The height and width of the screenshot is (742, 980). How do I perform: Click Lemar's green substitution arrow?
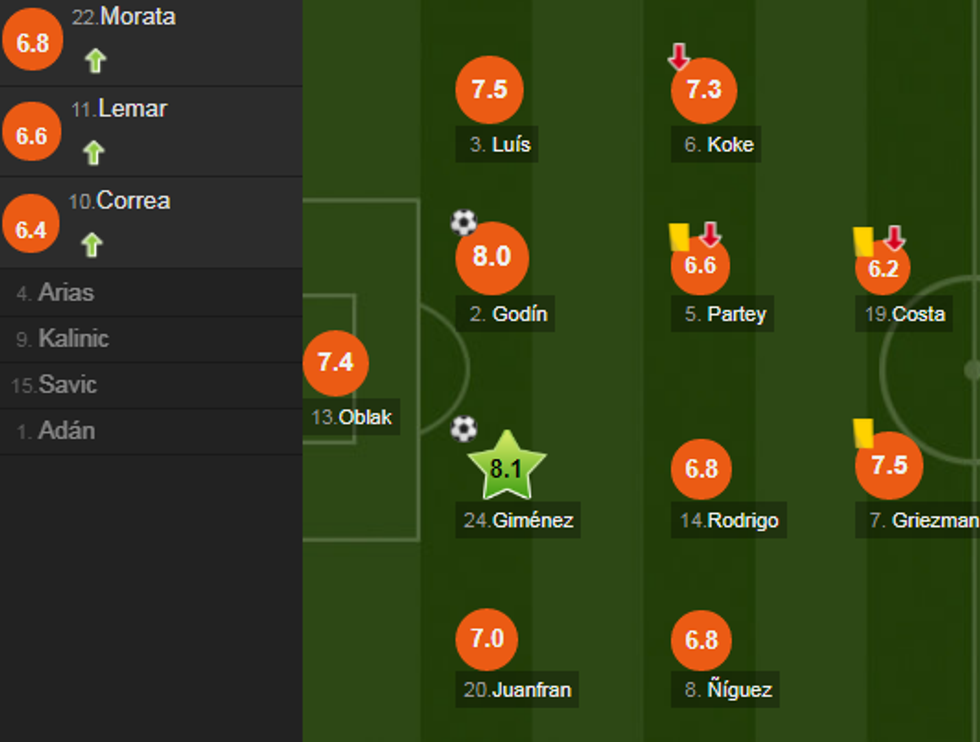click(93, 153)
